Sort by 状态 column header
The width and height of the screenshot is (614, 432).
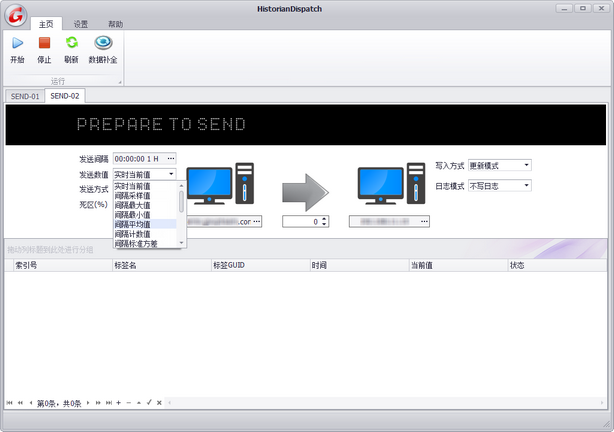pyautogui.click(x=557, y=266)
